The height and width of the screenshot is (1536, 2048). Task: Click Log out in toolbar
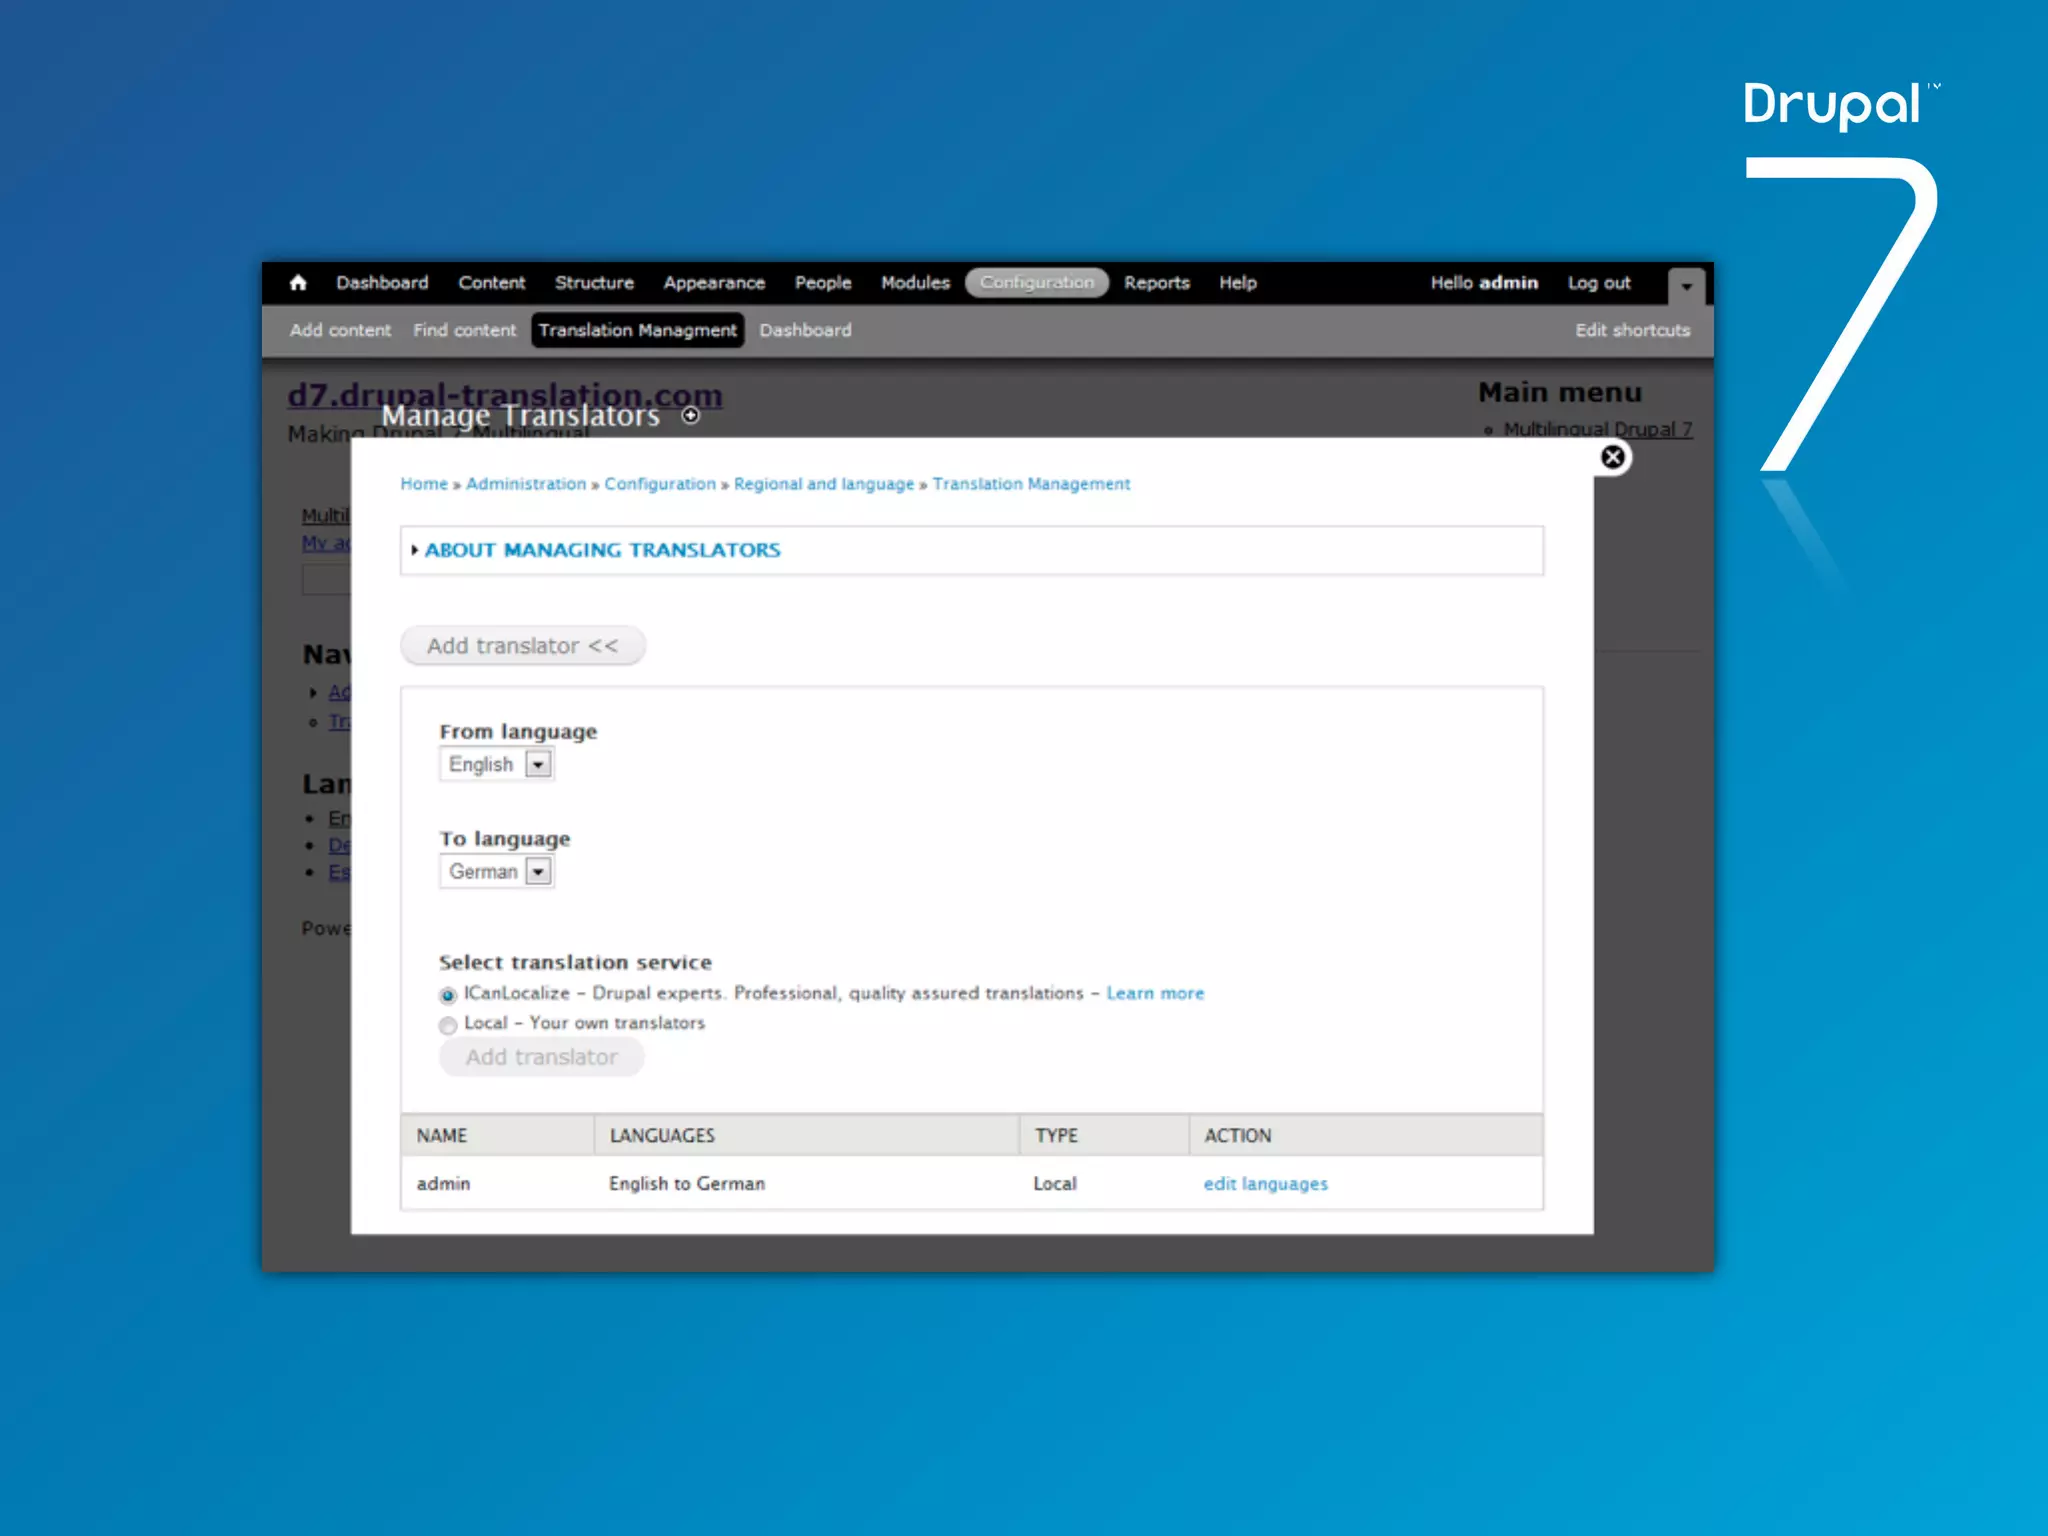(1598, 283)
